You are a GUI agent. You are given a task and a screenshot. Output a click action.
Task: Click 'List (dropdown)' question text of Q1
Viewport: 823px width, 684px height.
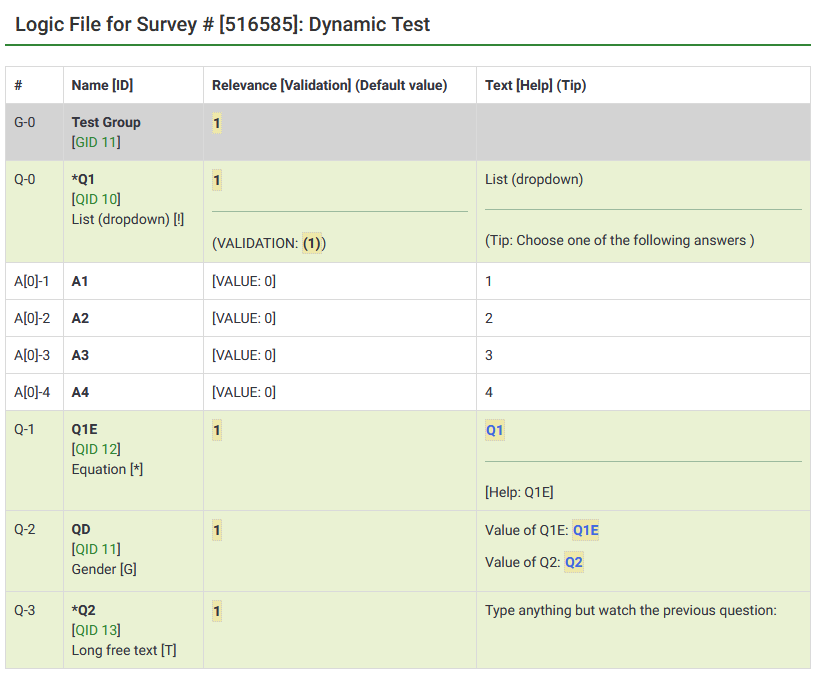[534, 180]
